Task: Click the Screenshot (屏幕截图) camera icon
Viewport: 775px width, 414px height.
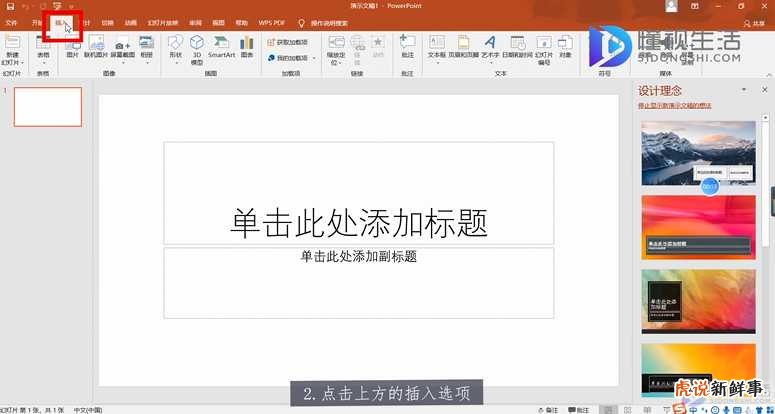Action: (x=123, y=43)
